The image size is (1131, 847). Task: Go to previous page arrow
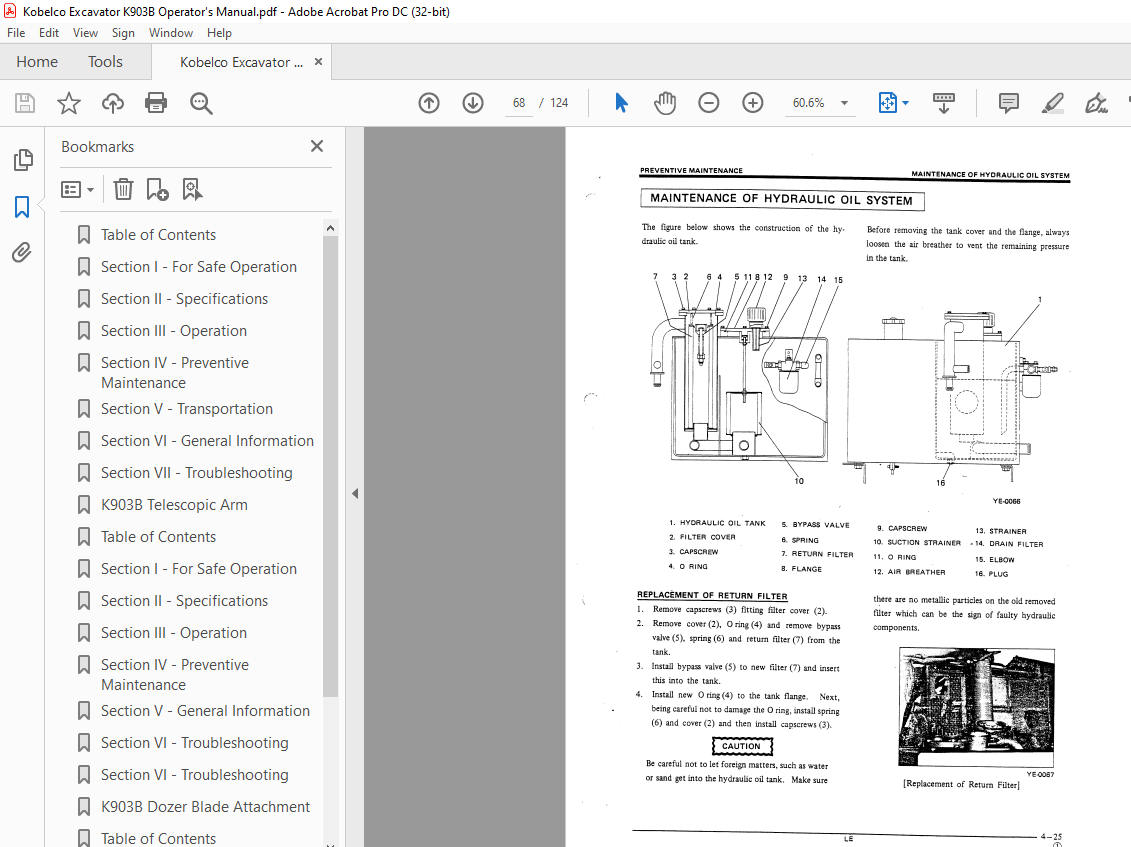pos(428,103)
